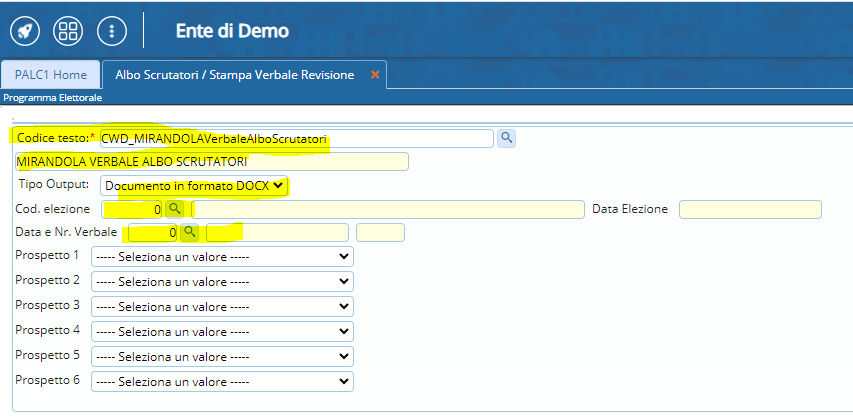Click into the Codice testo input field

(296, 138)
